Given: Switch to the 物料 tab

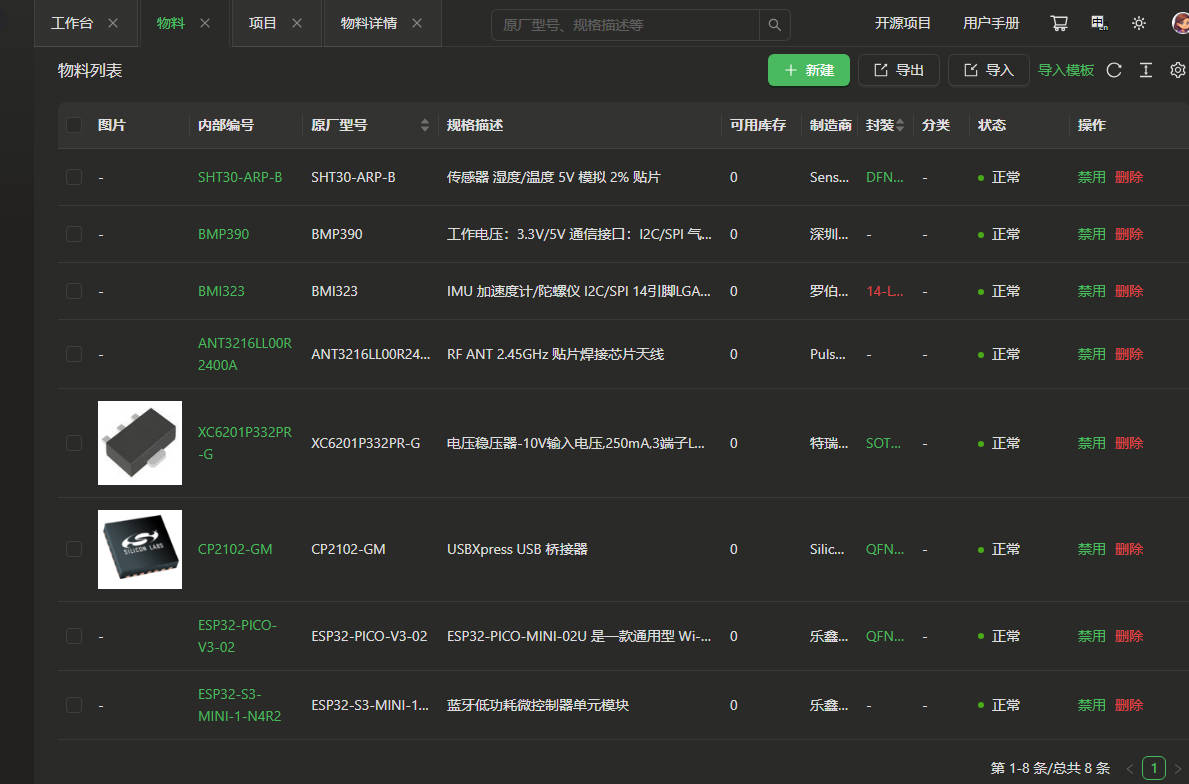Looking at the screenshot, I should point(171,24).
